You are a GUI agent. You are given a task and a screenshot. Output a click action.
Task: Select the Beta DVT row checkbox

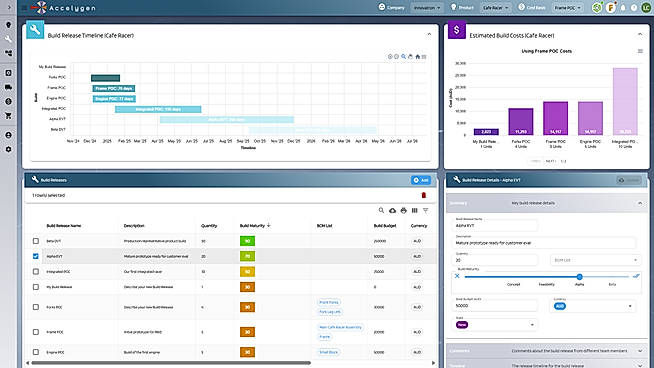36,241
